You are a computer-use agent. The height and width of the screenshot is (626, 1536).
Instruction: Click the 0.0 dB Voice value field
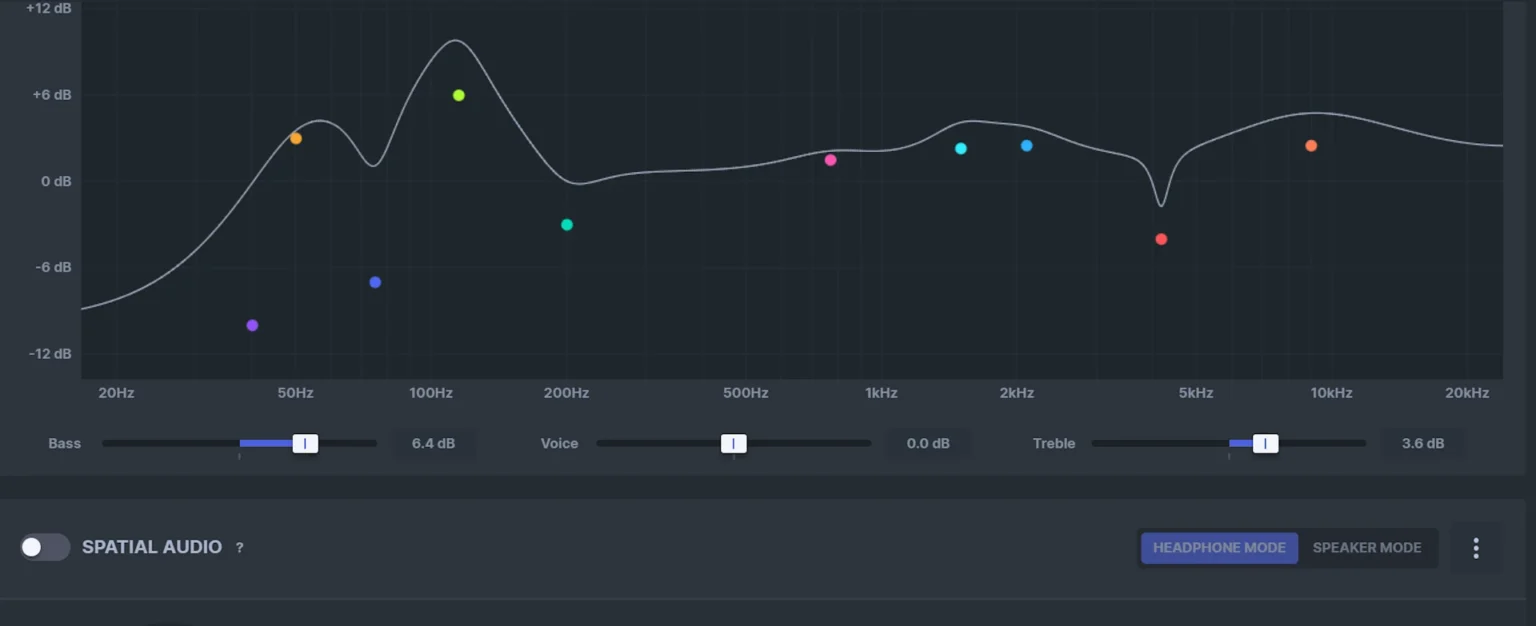(928, 443)
